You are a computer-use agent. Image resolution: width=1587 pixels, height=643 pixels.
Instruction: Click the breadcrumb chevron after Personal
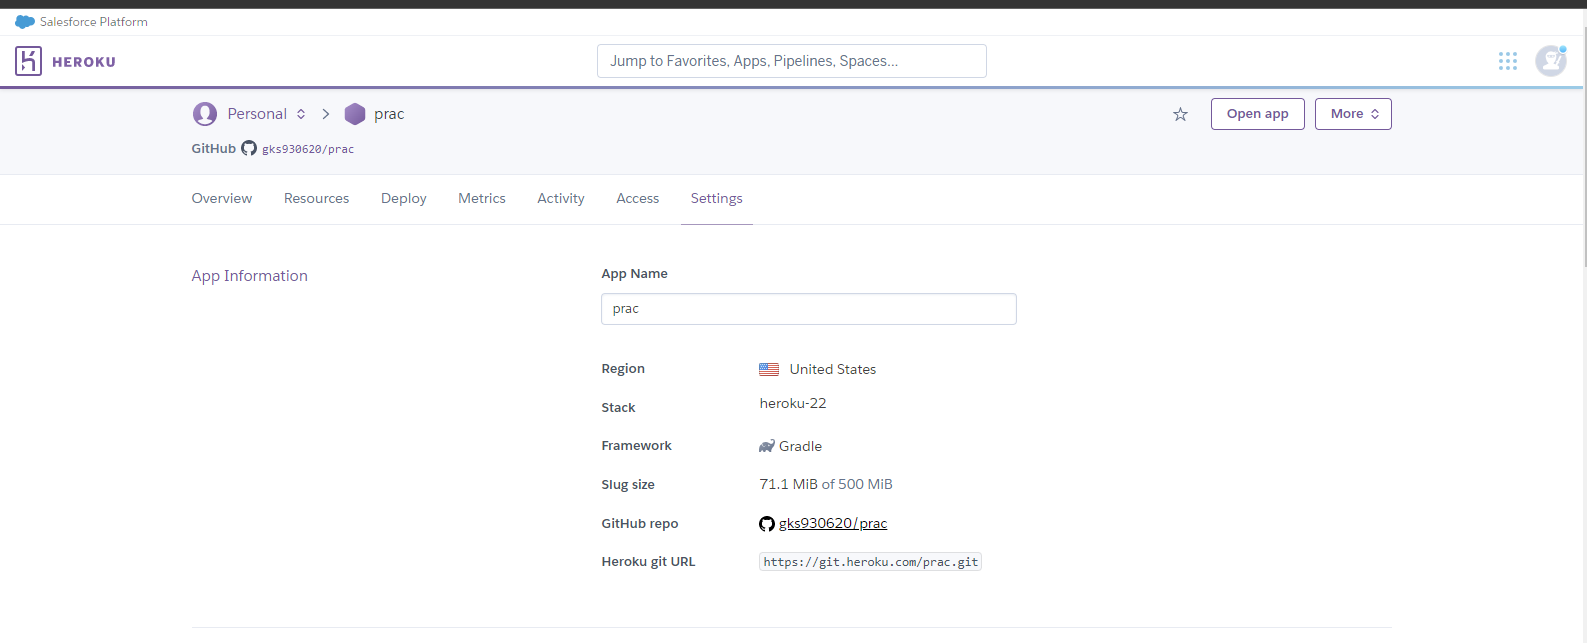[326, 114]
